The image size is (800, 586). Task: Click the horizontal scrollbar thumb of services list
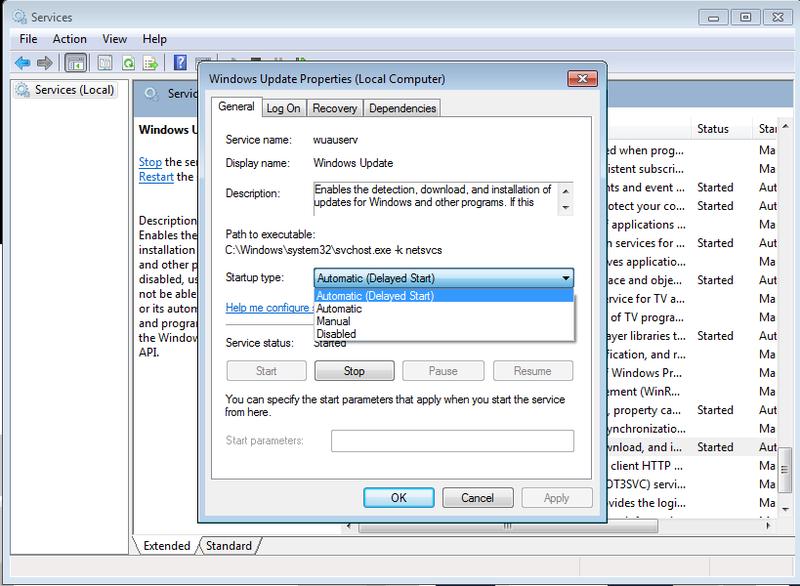click(508, 526)
